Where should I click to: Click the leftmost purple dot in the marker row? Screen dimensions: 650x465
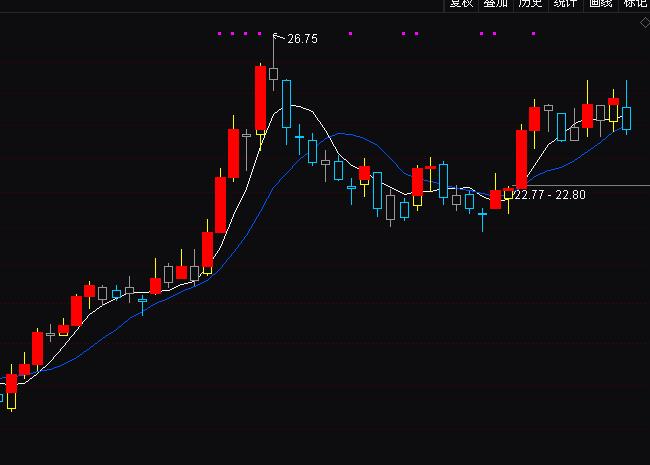click(220, 33)
